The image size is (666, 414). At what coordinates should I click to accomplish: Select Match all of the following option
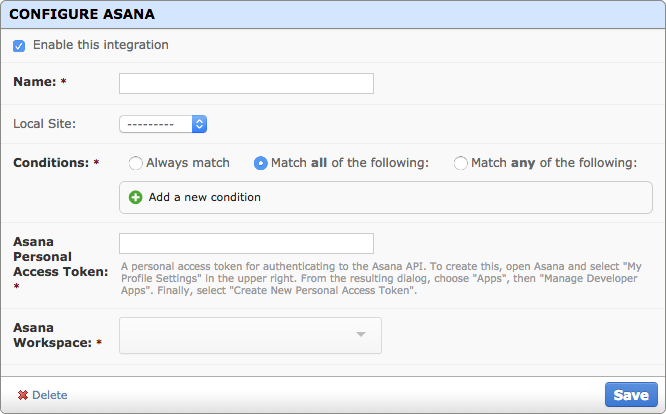tap(260, 163)
